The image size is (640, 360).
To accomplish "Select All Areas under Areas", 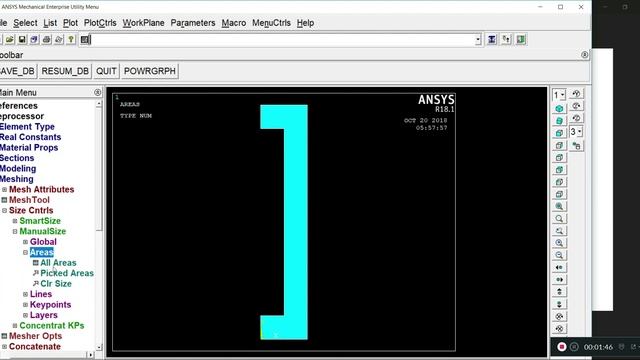I will pos(58,263).
